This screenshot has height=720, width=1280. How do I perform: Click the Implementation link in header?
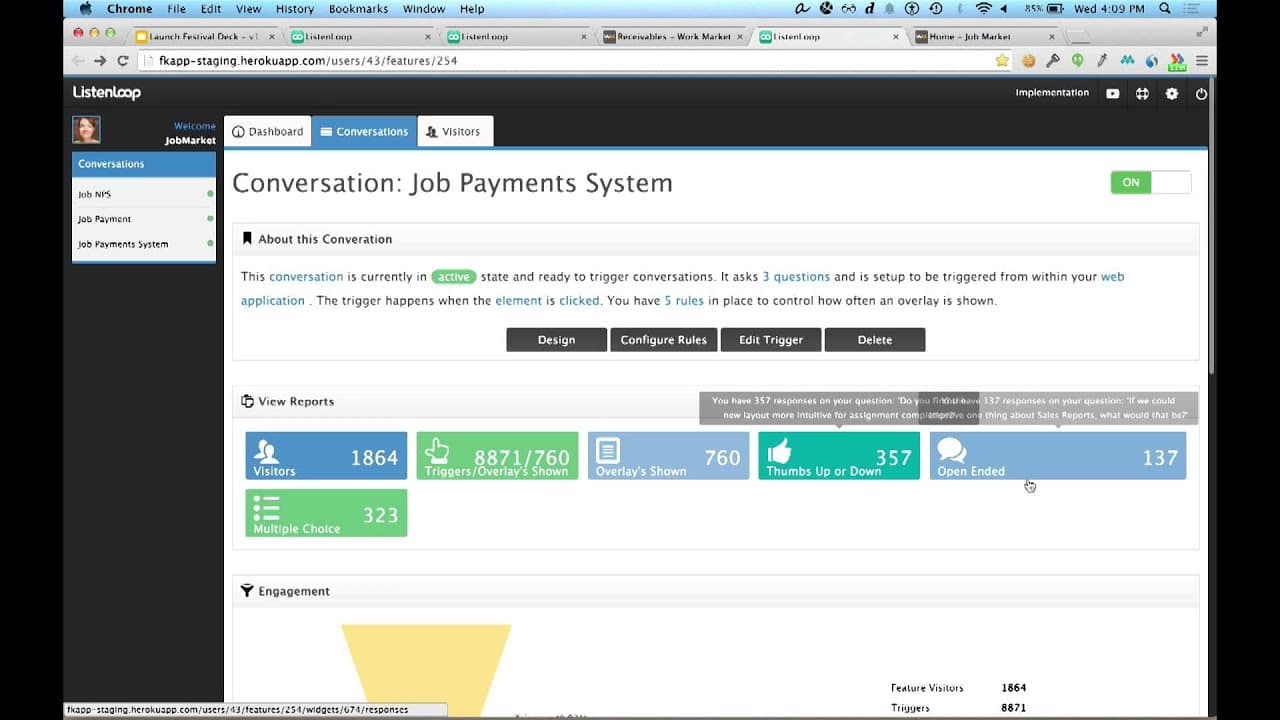[1052, 93]
